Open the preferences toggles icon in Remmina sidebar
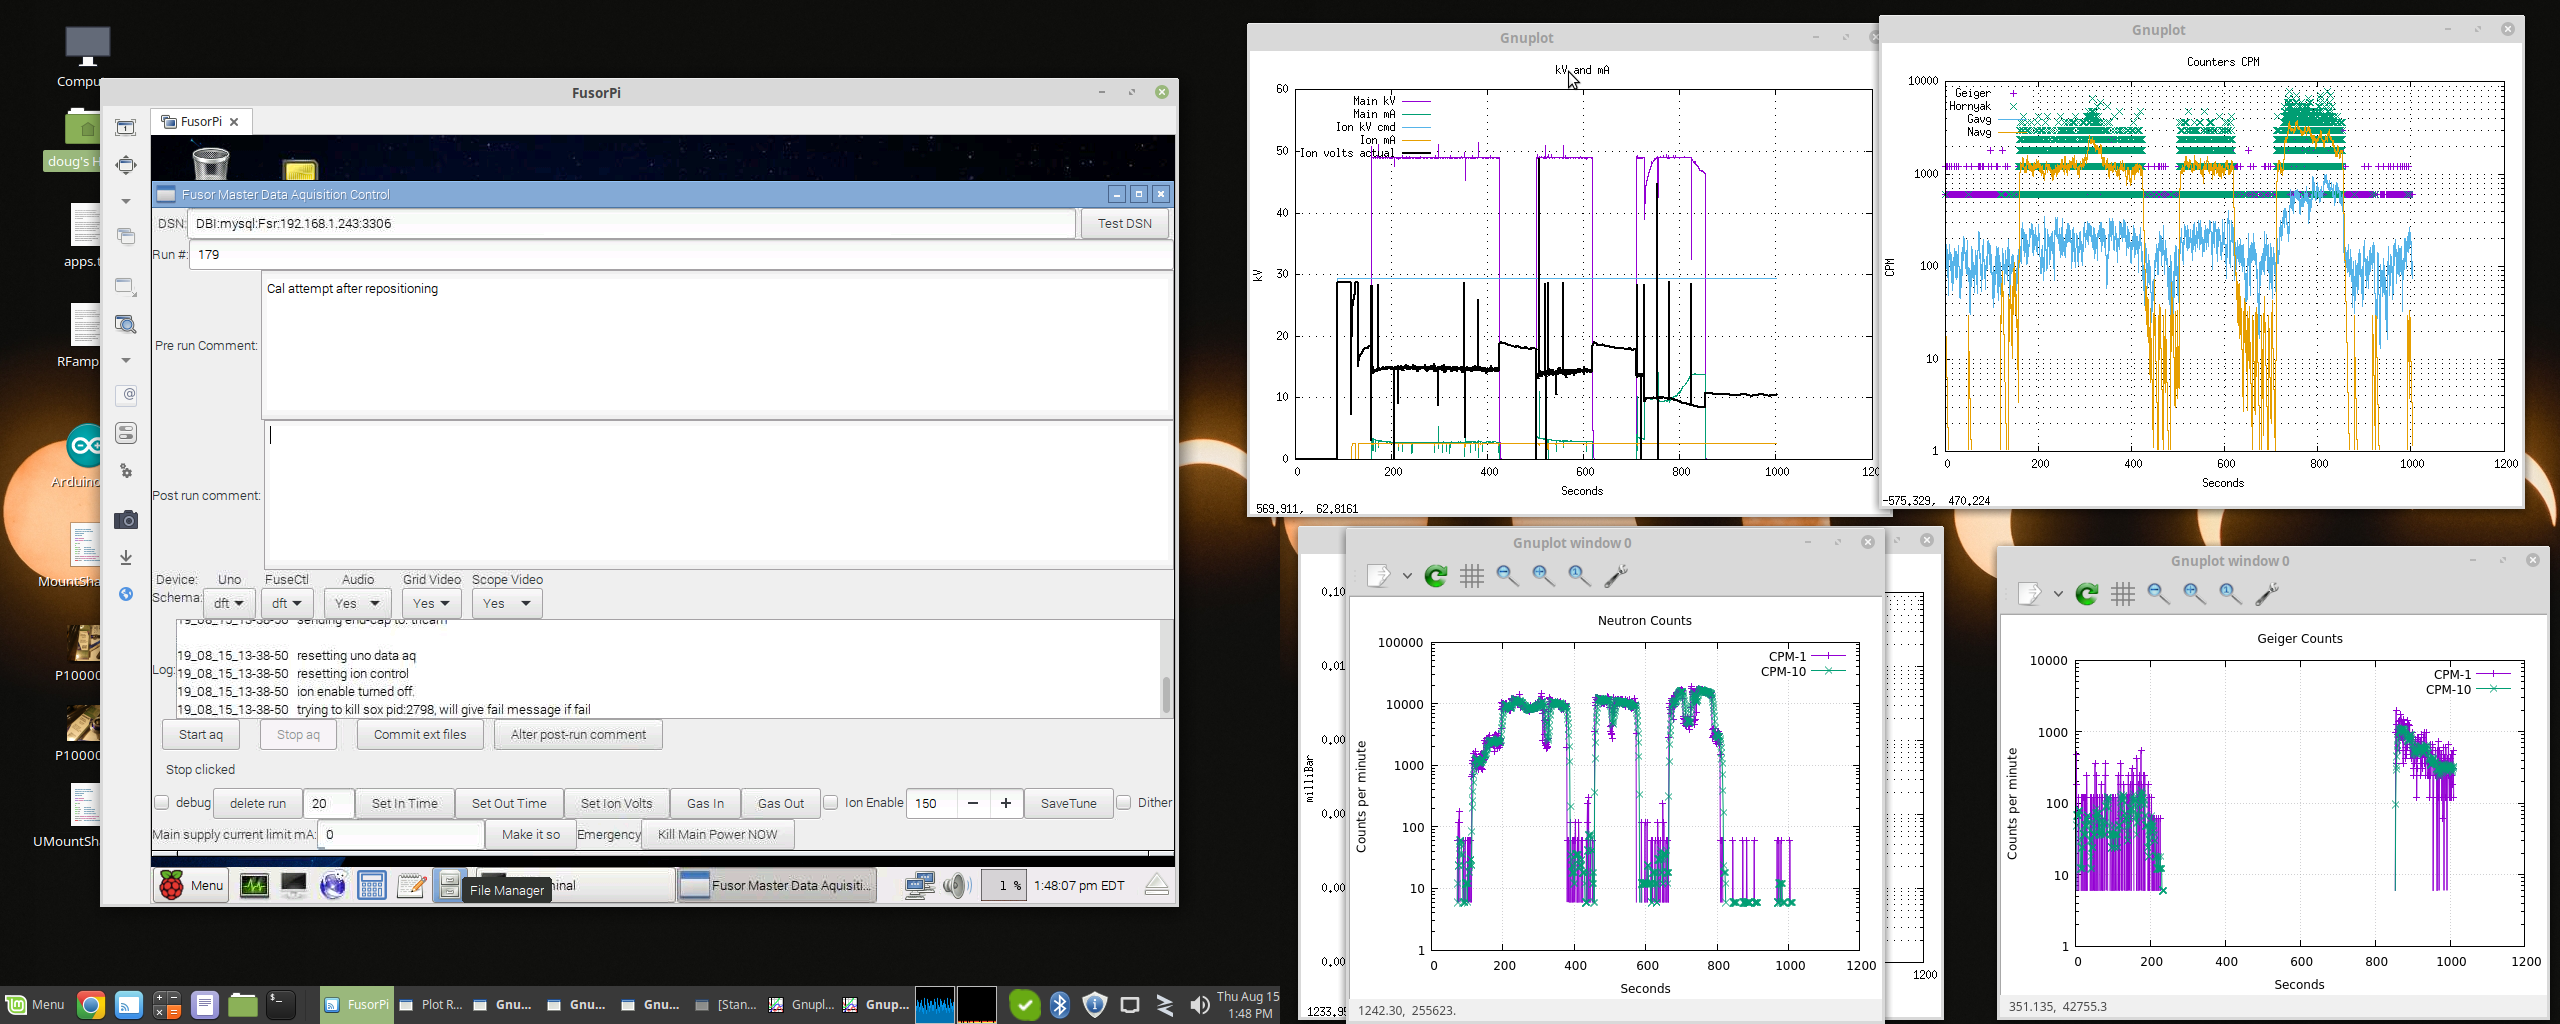The width and height of the screenshot is (2560, 1024). [126, 433]
